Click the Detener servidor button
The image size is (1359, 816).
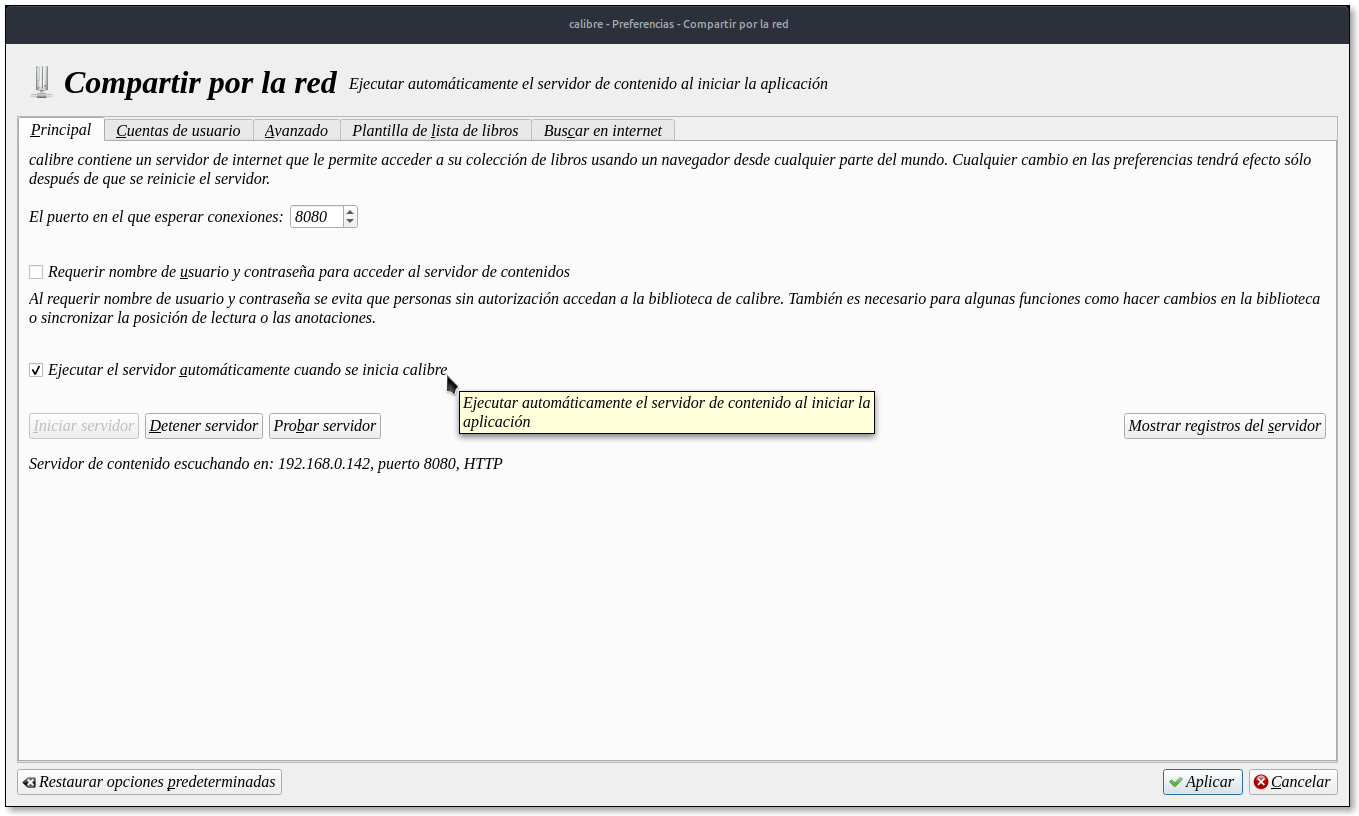tap(204, 426)
